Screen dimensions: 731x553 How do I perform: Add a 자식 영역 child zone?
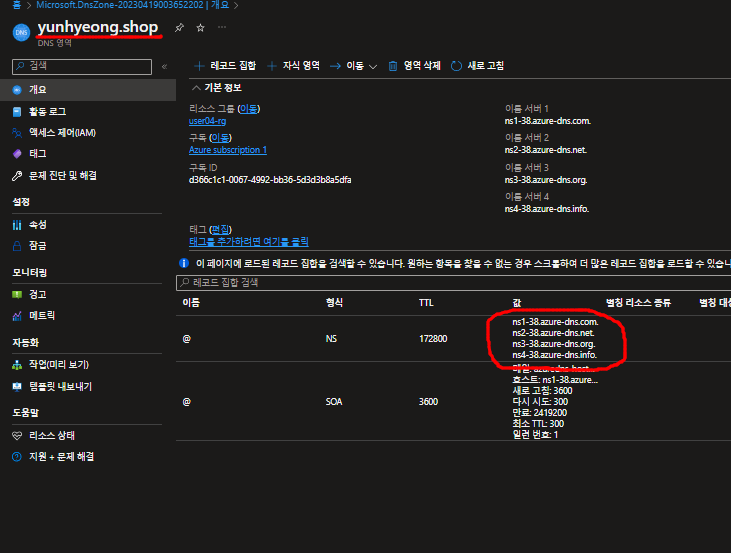(x=293, y=66)
